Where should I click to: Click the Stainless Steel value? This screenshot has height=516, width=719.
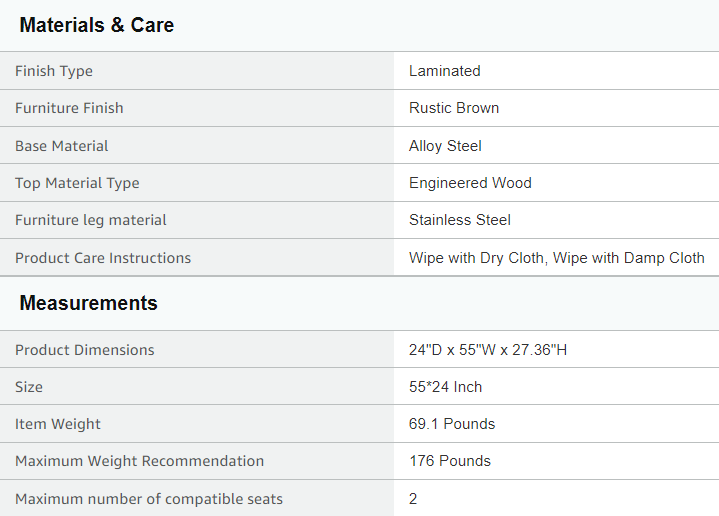[460, 220]
